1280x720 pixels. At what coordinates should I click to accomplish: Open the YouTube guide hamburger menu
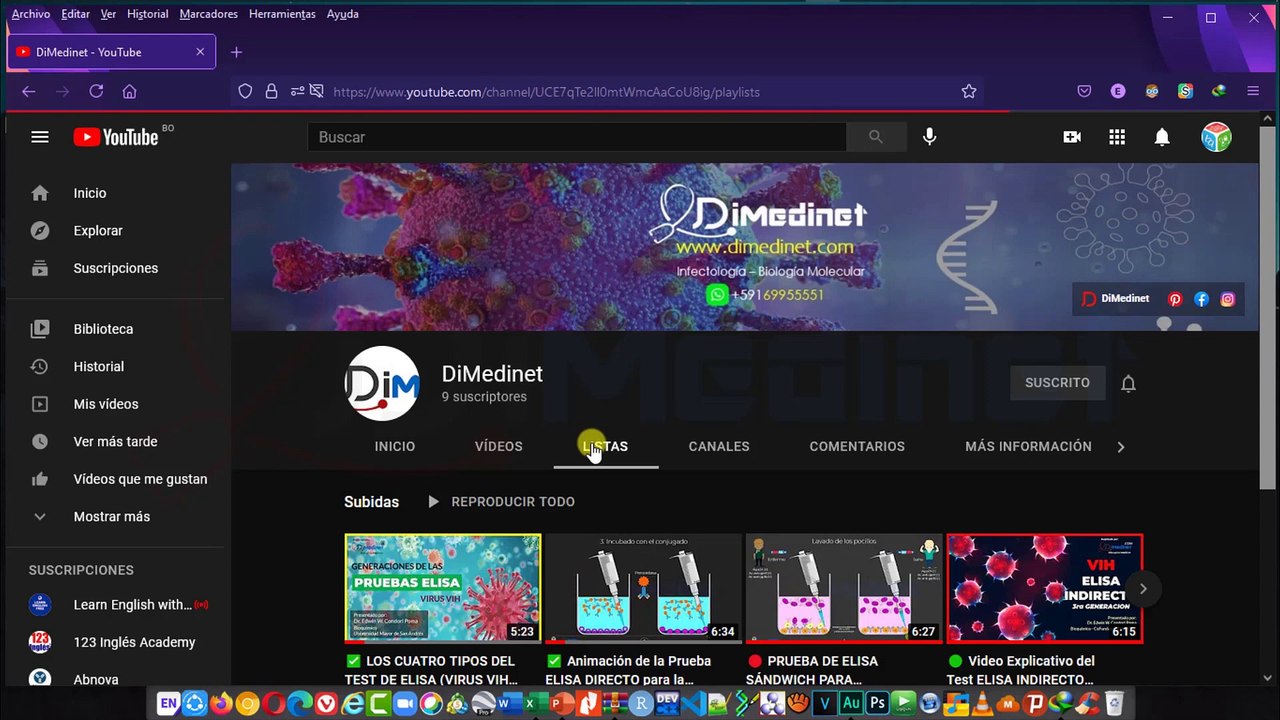40,137
